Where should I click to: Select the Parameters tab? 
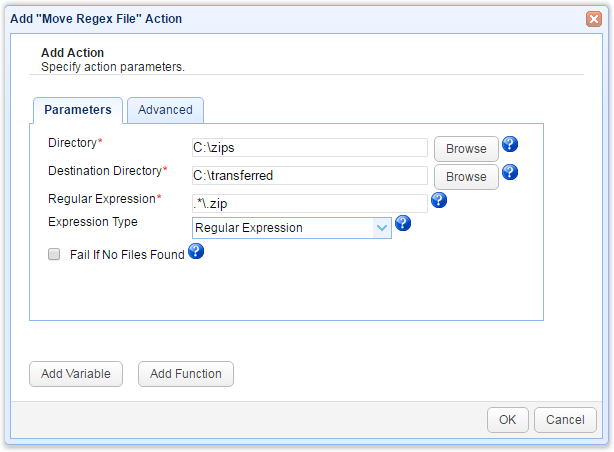click(78, 110)
